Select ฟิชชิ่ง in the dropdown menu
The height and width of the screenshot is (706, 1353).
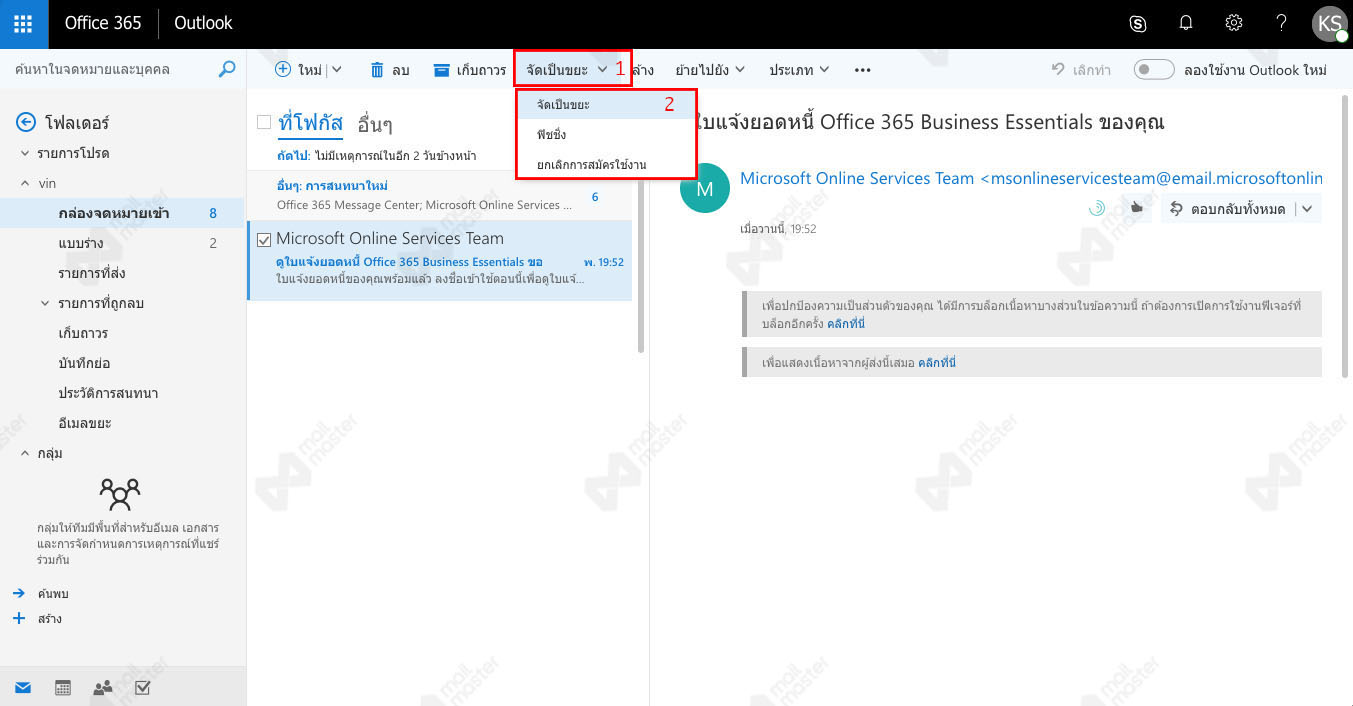point(605,134)
